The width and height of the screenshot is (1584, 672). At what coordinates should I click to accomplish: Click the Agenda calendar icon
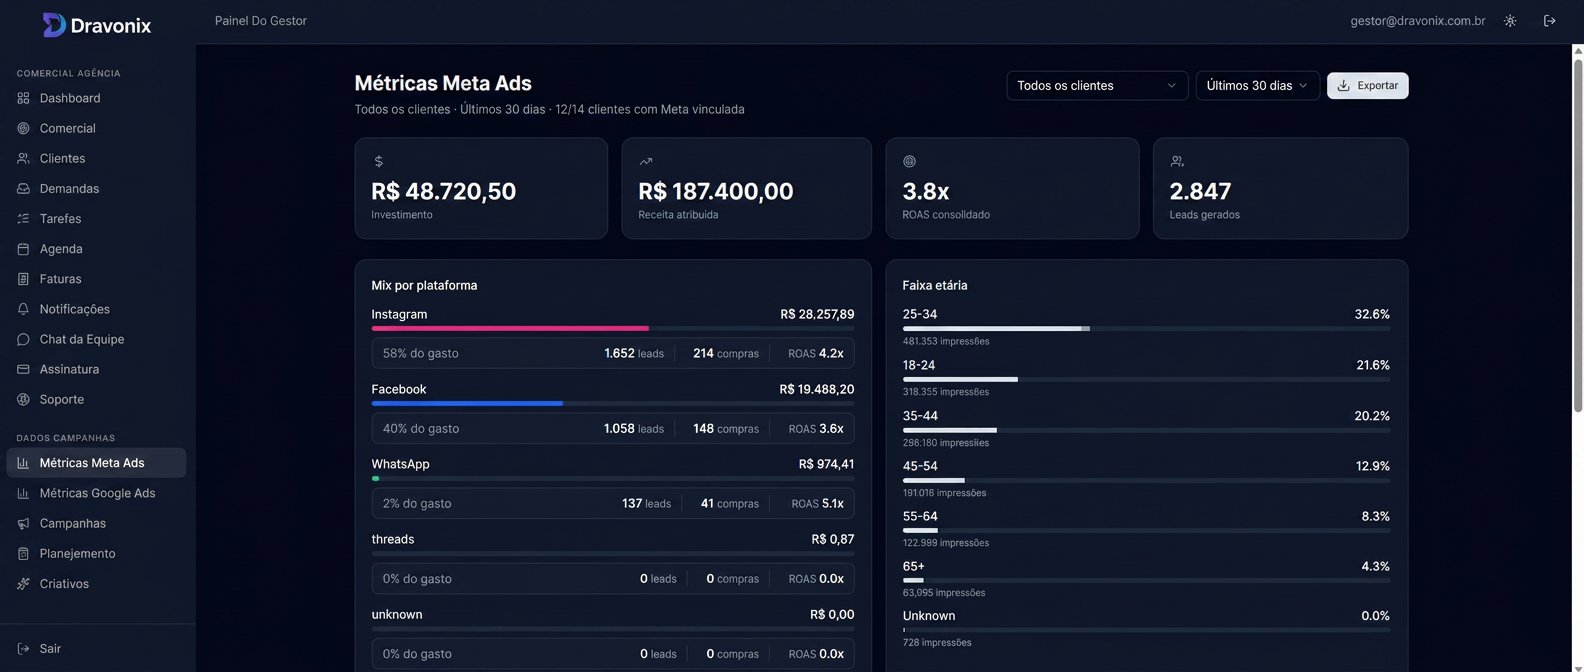point(23,248)
